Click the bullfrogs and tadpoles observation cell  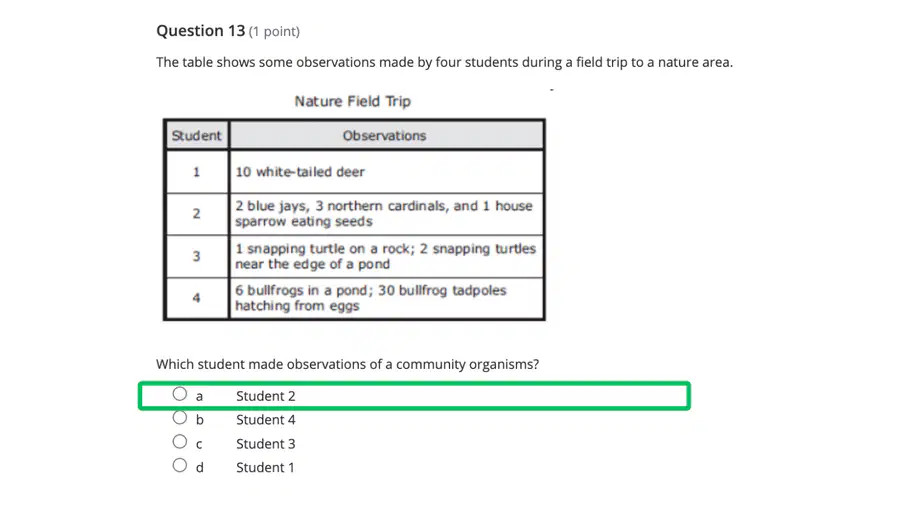[386, 298]
